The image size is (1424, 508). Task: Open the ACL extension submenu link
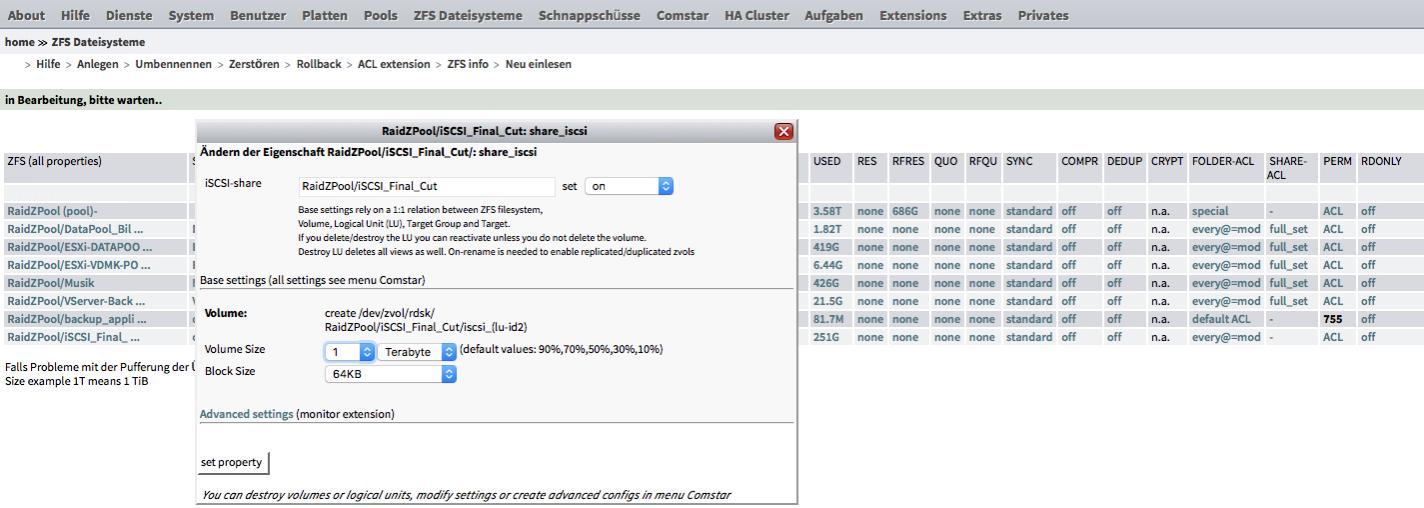[394, 64]
